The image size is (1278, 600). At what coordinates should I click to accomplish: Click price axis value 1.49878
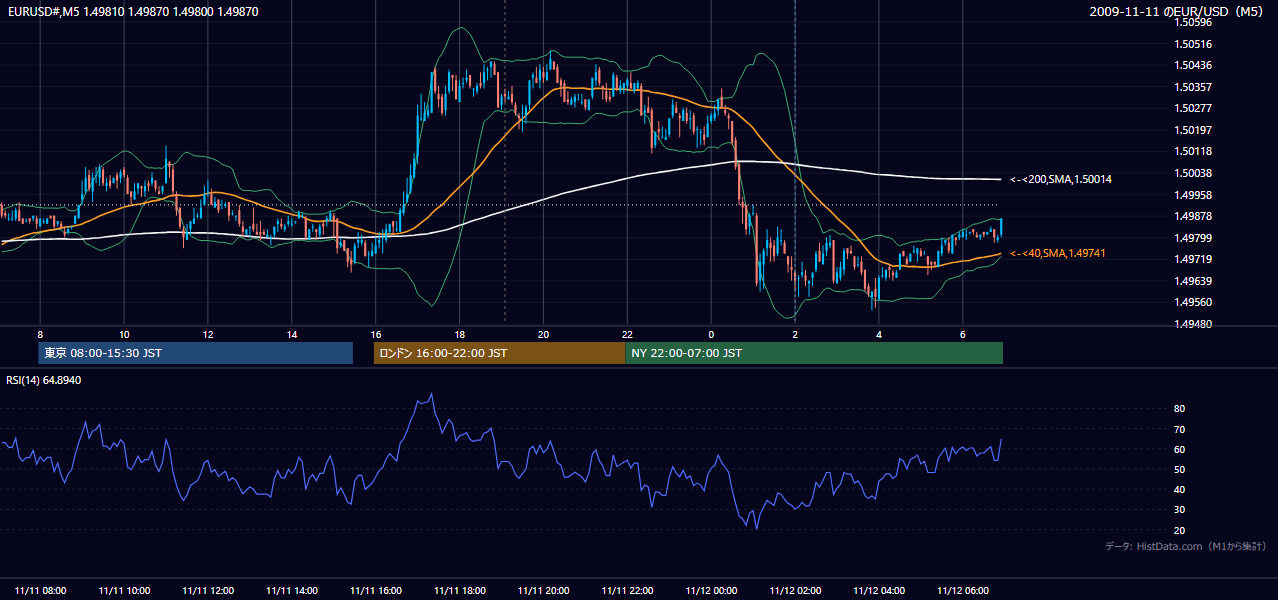tap(1193, 216)
